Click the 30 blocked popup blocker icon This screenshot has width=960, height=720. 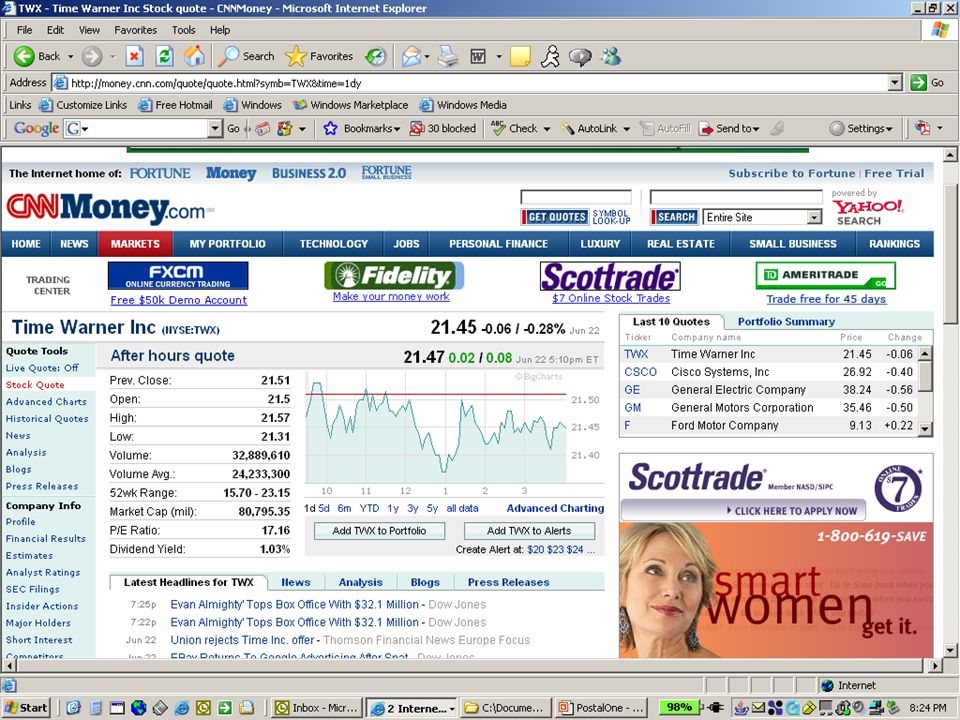417,129
